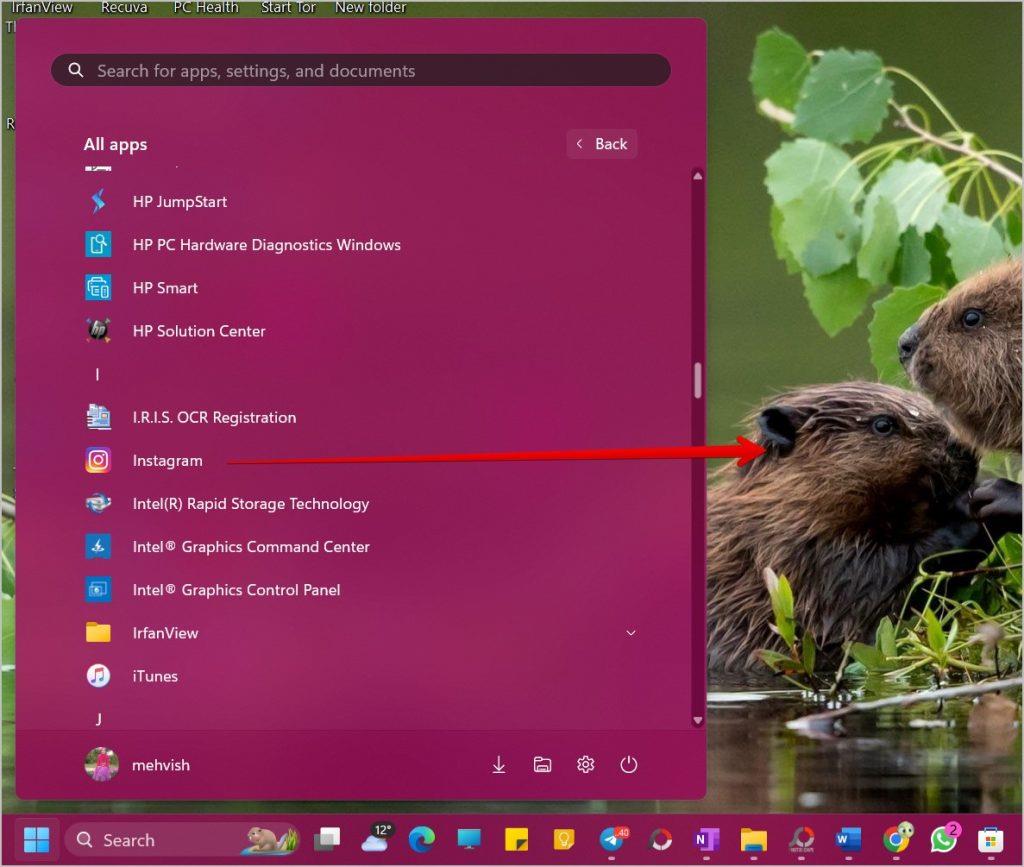Open the letter I section header
The width and height of the screenshot is (1024, 867).
coord(97,374)
